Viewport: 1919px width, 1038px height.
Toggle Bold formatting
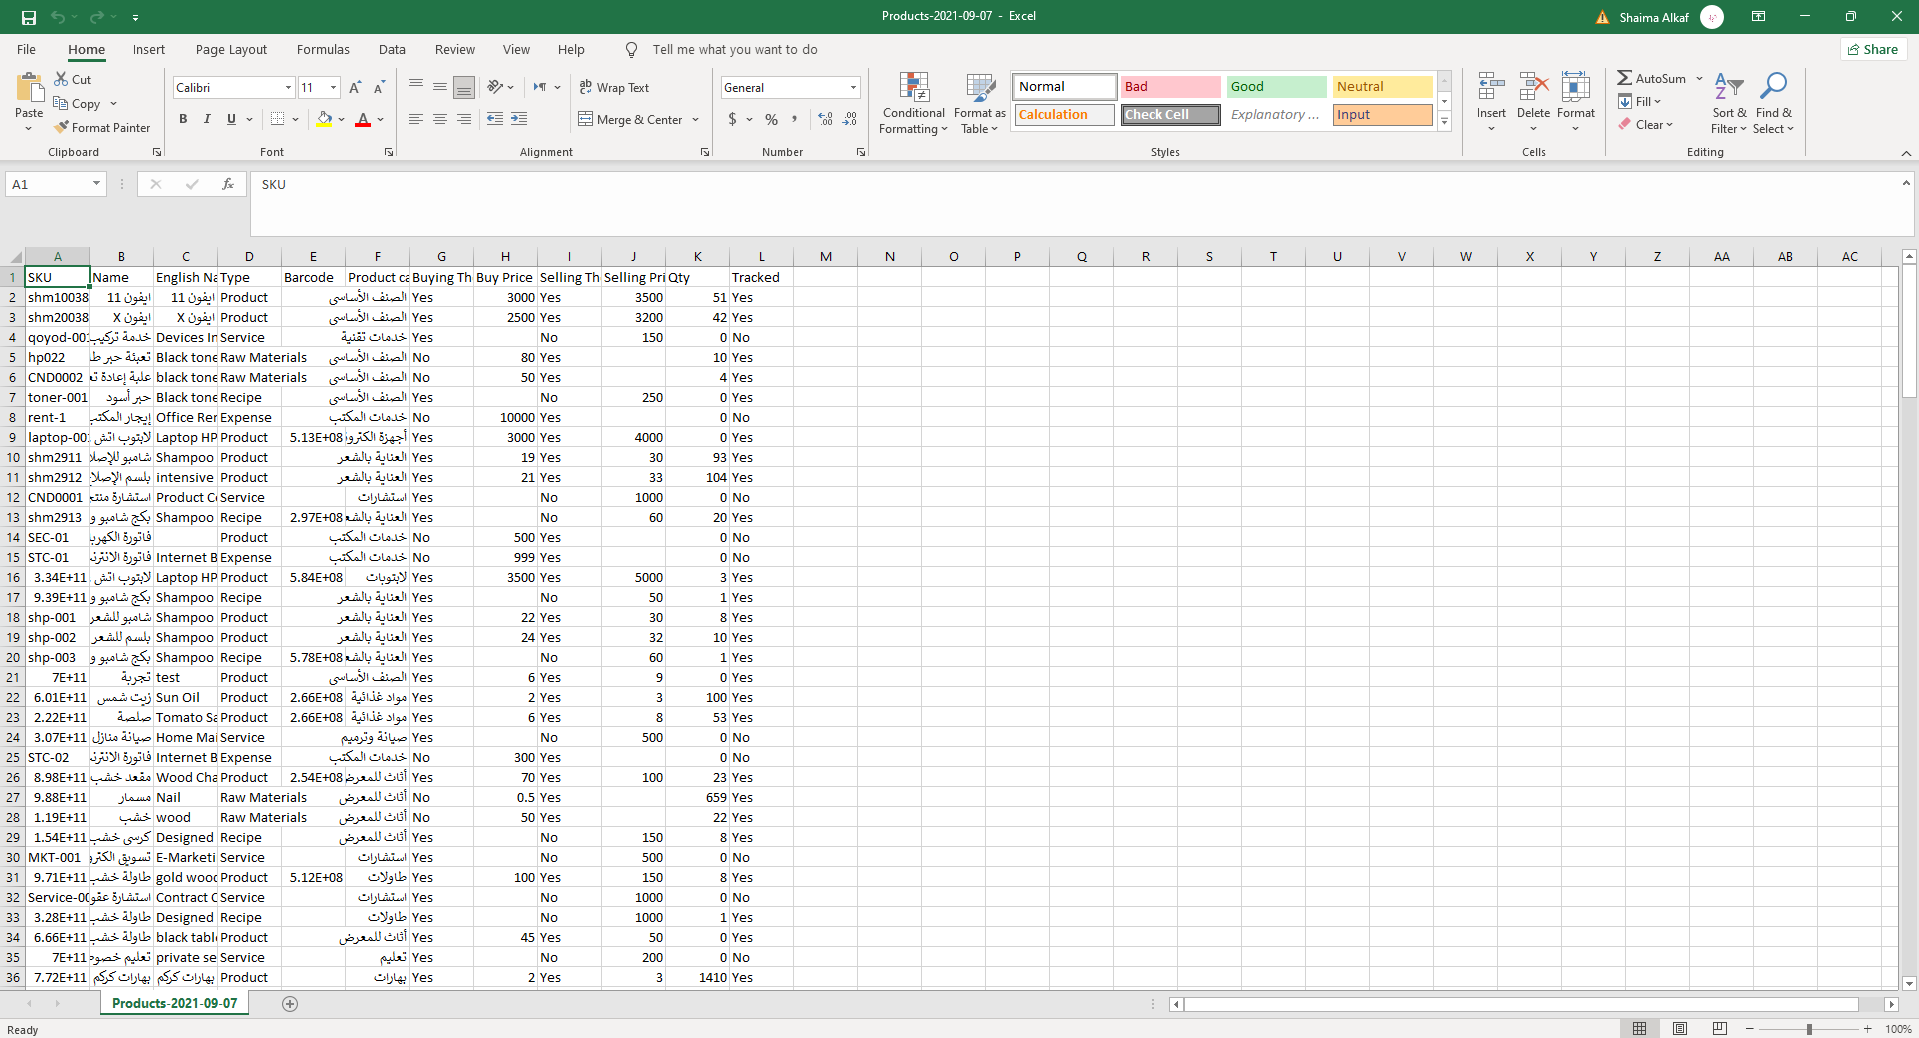tap(183, 120)
